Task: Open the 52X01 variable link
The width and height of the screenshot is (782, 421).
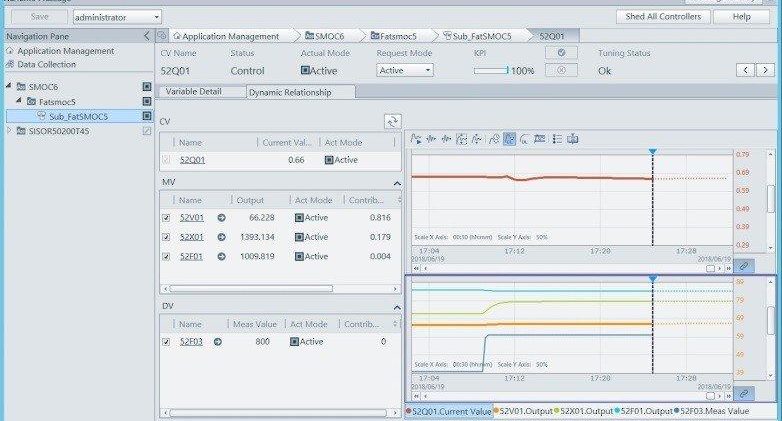Action: click(x=191, y=237)
